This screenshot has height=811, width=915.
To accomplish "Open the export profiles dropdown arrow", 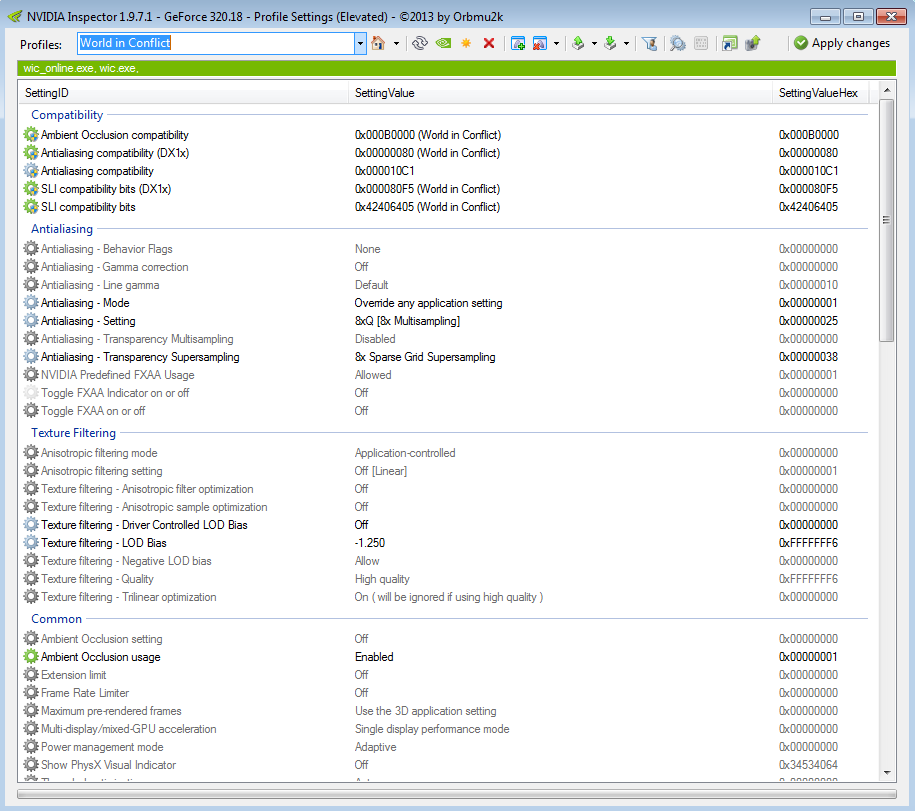I will point(594,43).
